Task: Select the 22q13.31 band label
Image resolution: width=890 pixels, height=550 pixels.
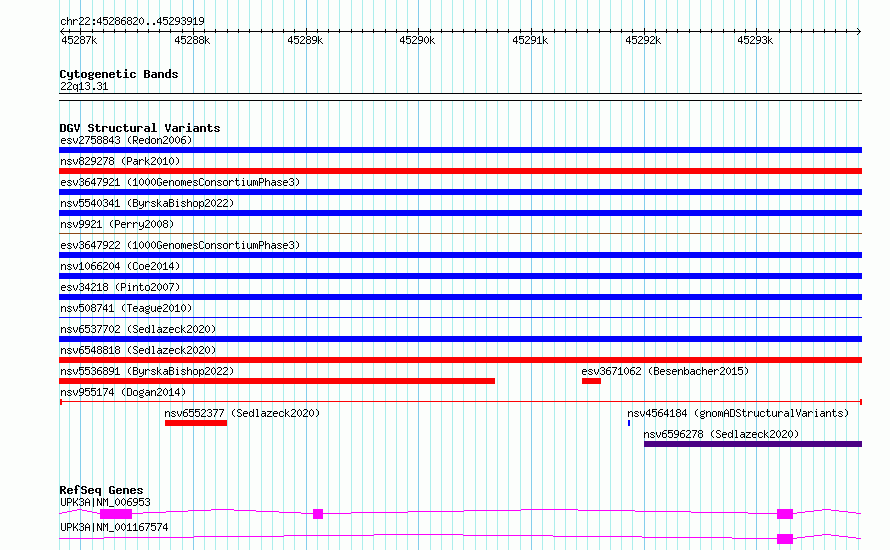Action: point(84,86)
